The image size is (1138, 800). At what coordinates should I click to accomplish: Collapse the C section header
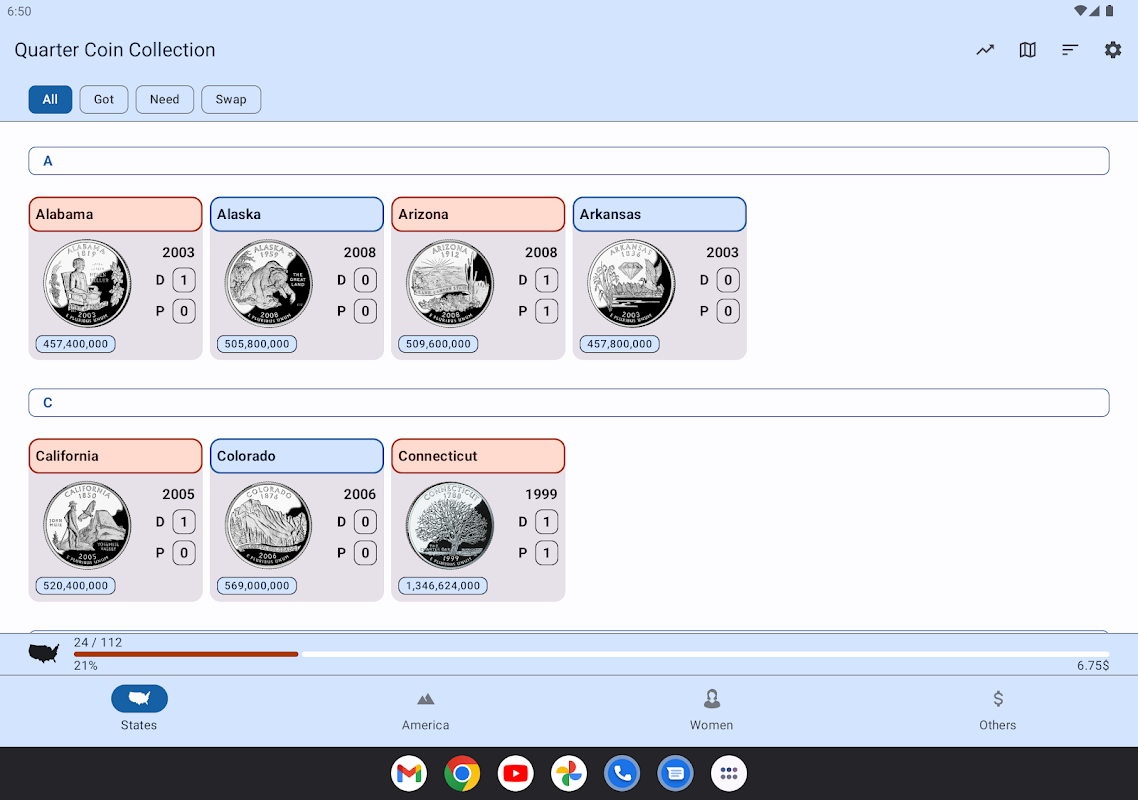[x=569, y=403]
